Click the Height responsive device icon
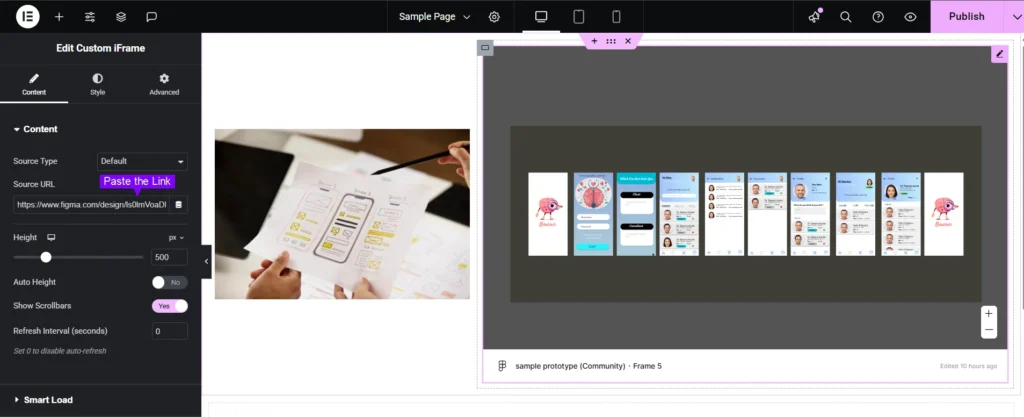This screenshot has width=1024, height=417. pyautogui.click(x=52, y=238)
